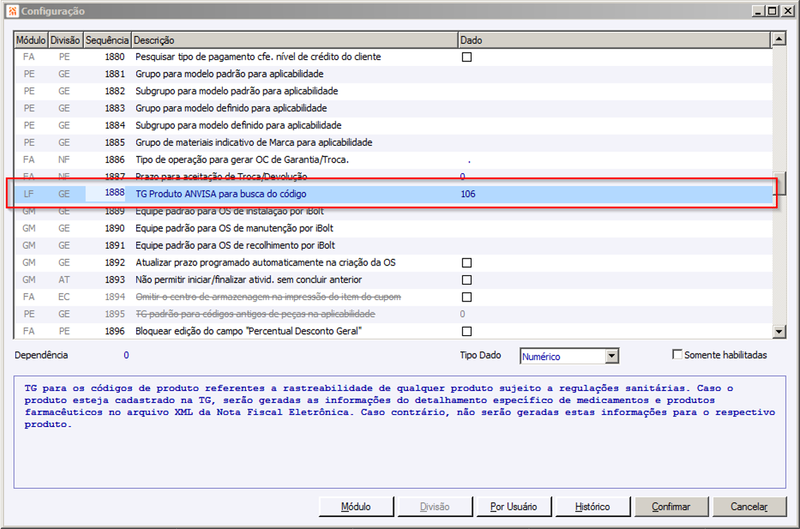Screen dimensions: 800x529
Task: Click the vertical scrollbar thumb
Action: click(x=779, y=184)
